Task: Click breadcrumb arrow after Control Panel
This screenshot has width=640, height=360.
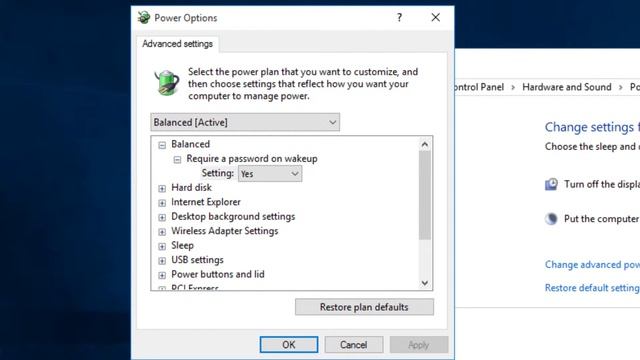Action: coord(513,87)
